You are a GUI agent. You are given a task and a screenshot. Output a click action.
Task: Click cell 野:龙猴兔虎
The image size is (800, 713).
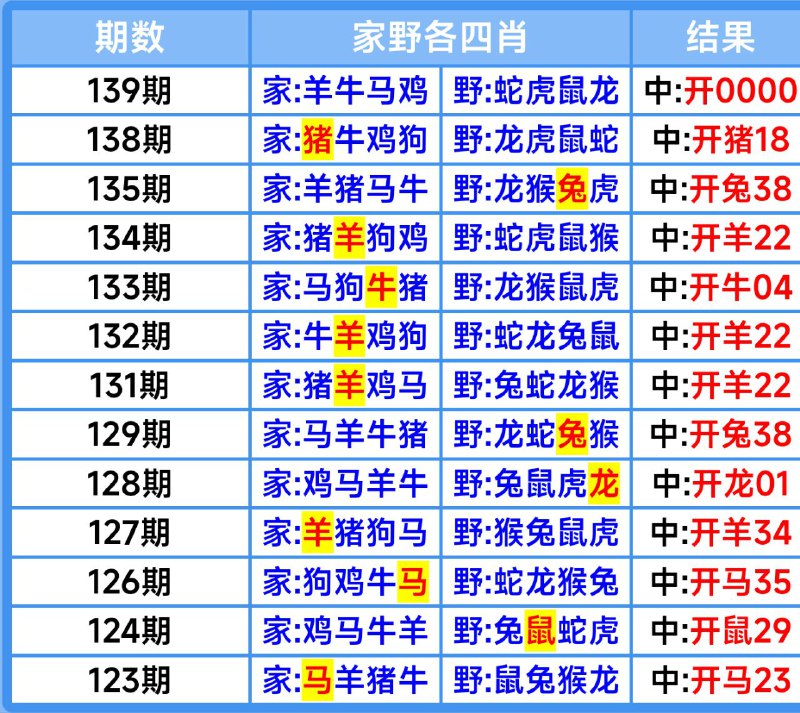536,189
